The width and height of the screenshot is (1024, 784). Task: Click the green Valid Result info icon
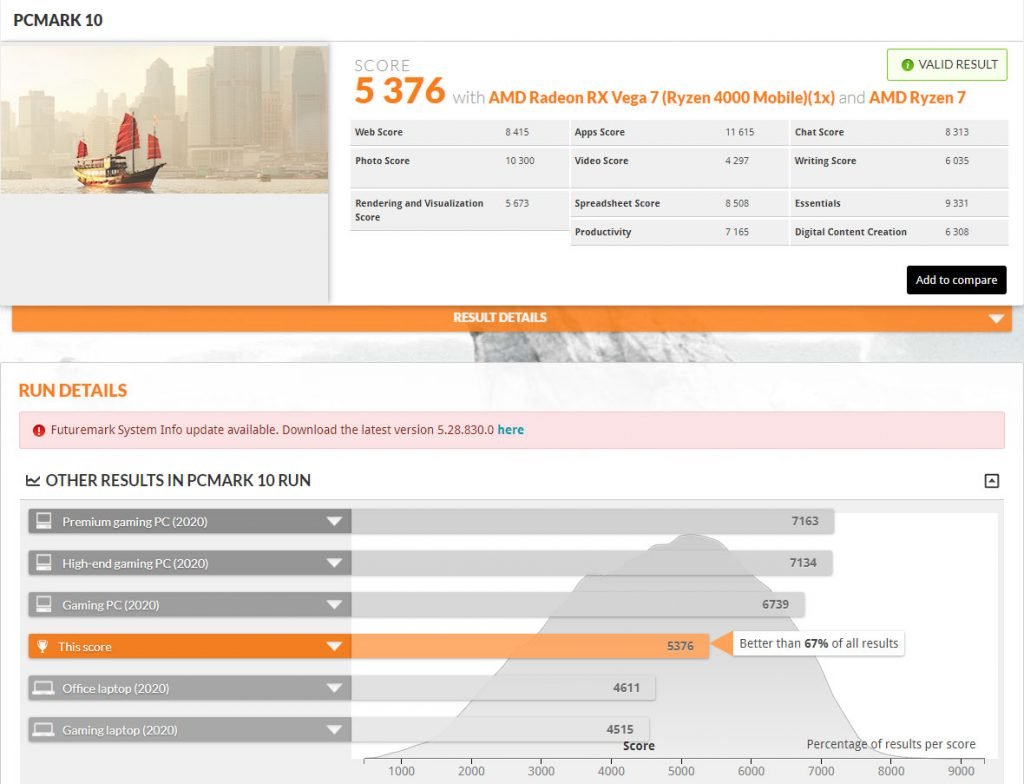(907, 65)
